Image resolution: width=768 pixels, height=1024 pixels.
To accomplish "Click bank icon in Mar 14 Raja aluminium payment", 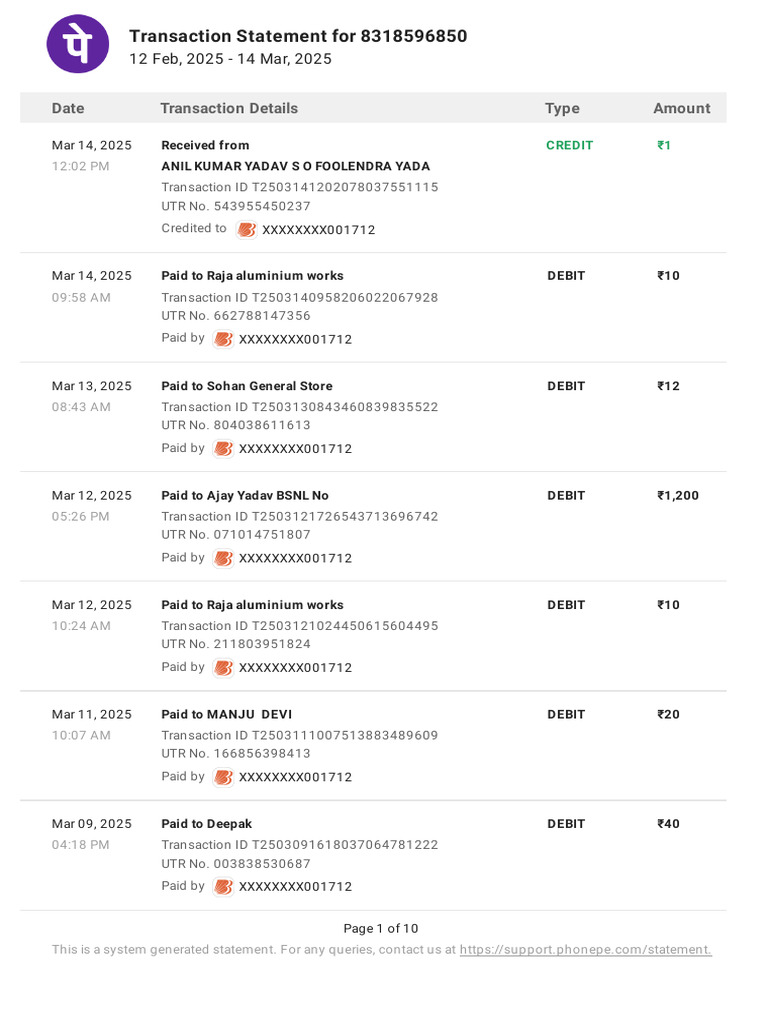I will [x=224, y=339].
